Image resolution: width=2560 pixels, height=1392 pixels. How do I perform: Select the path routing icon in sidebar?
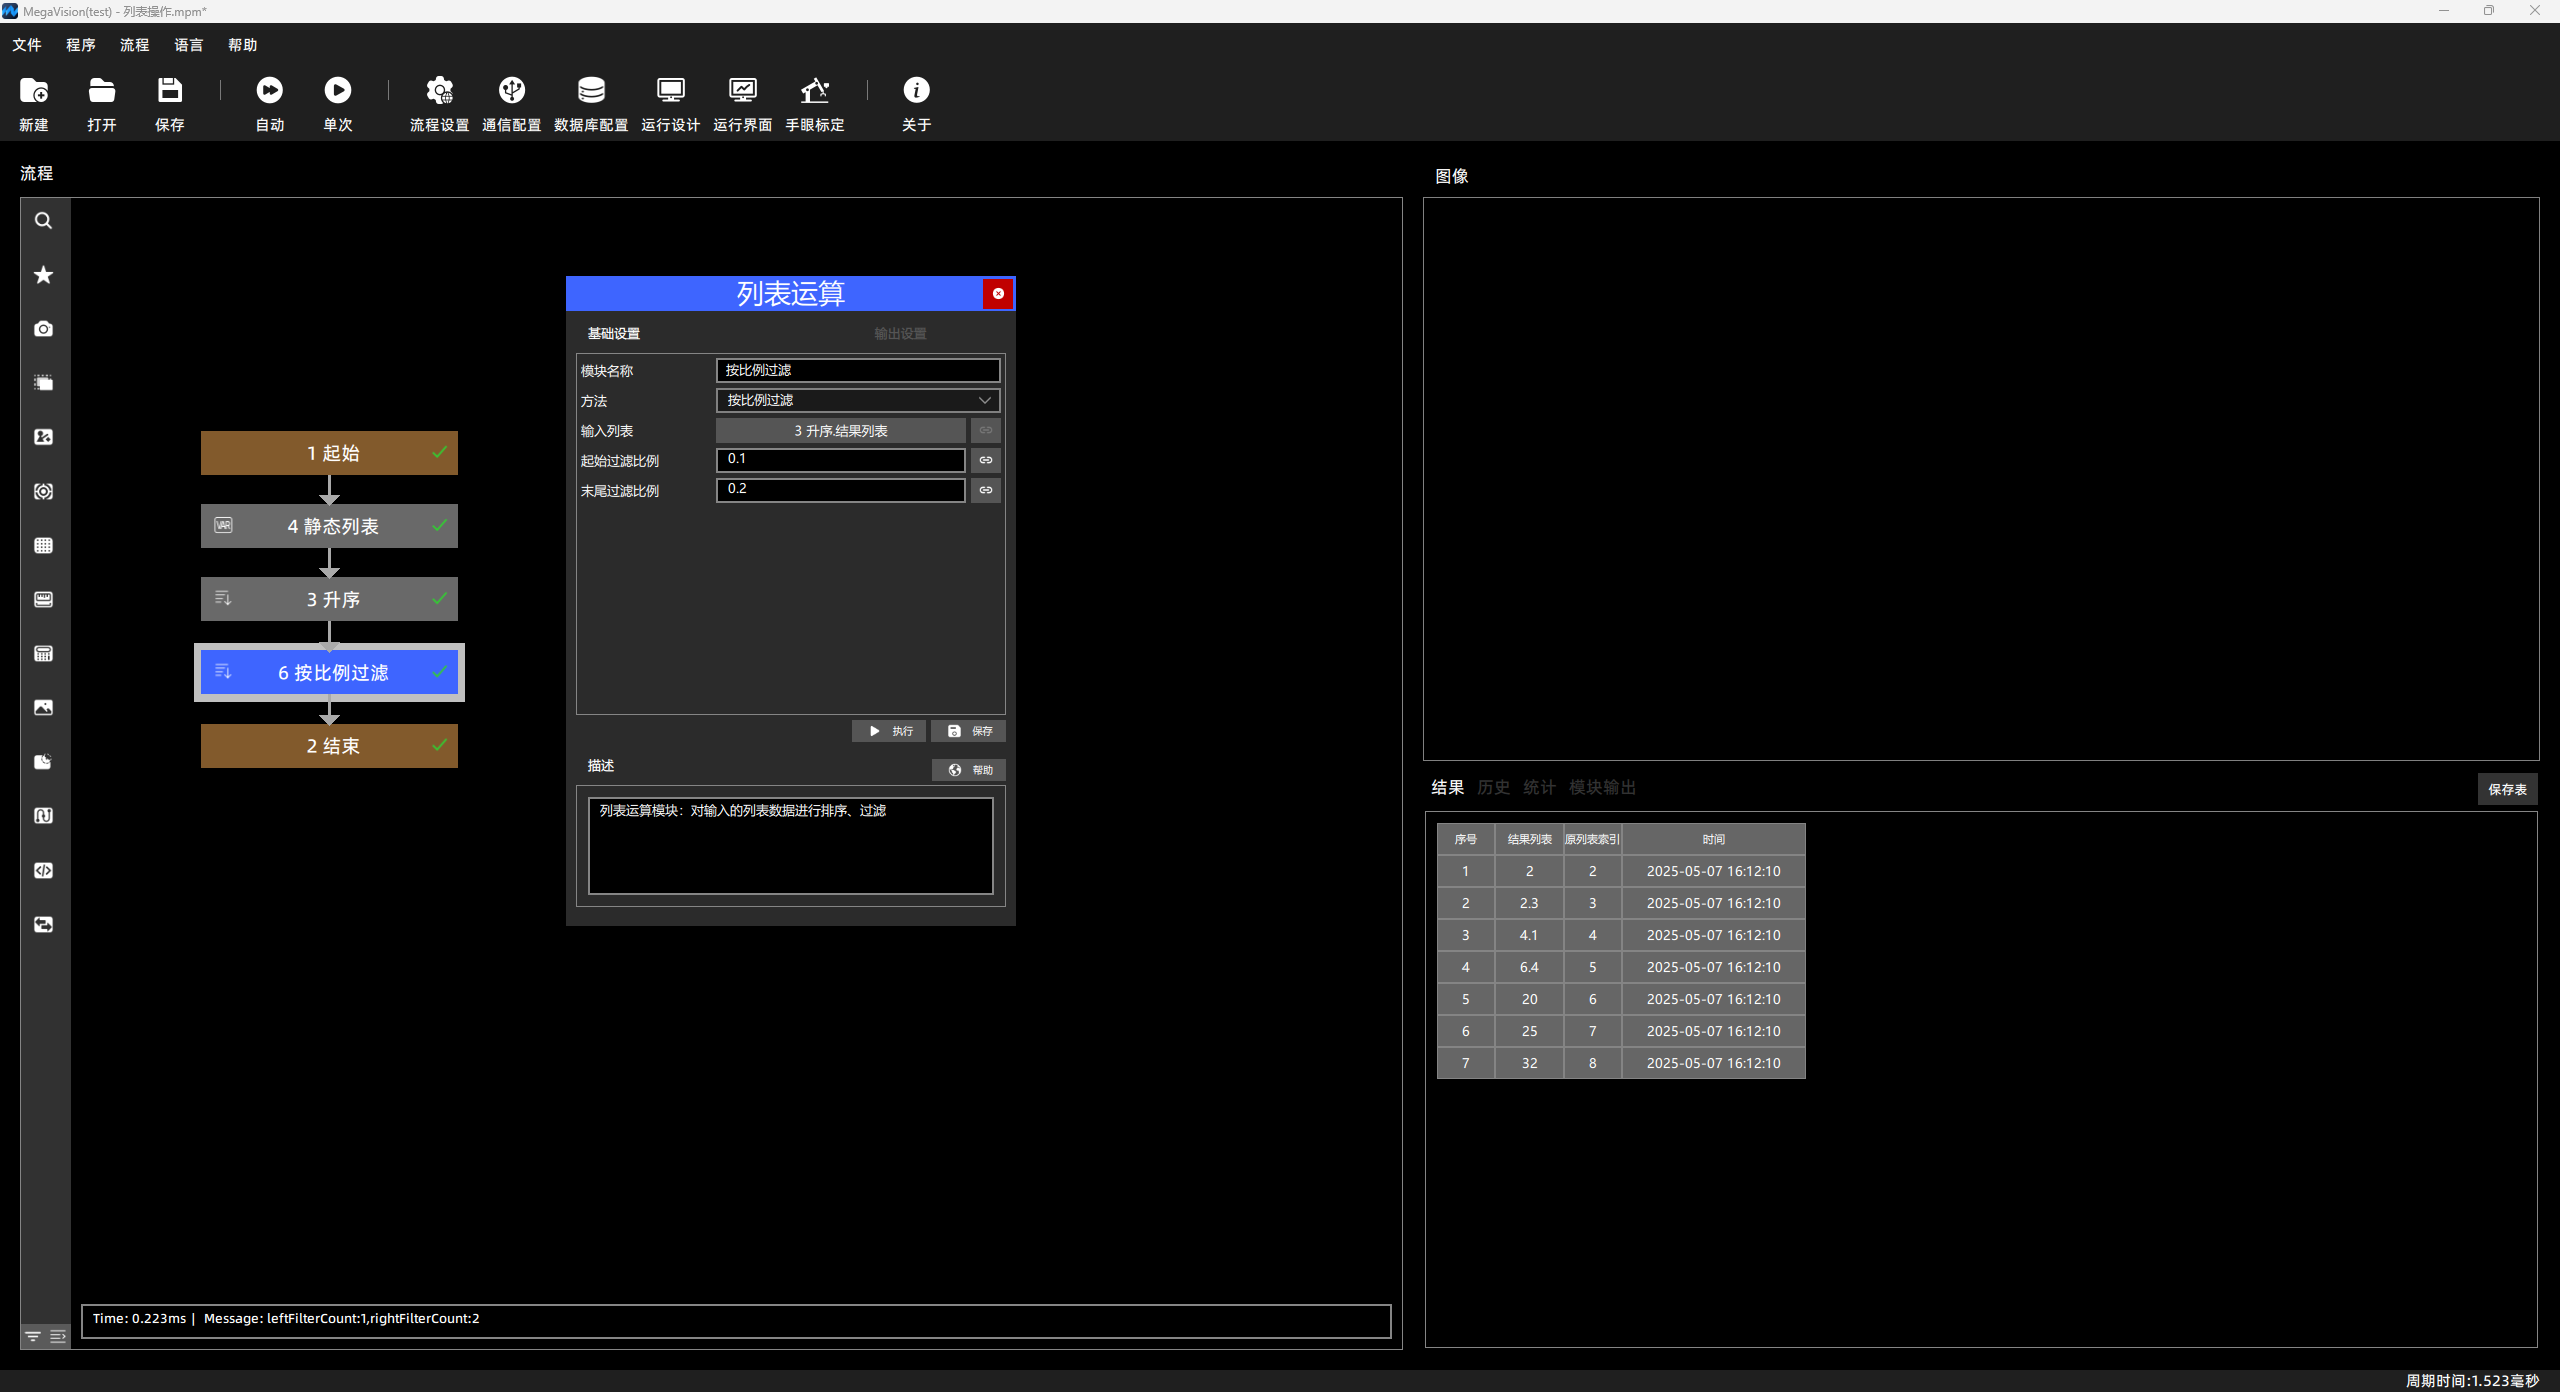click(43, 816)
